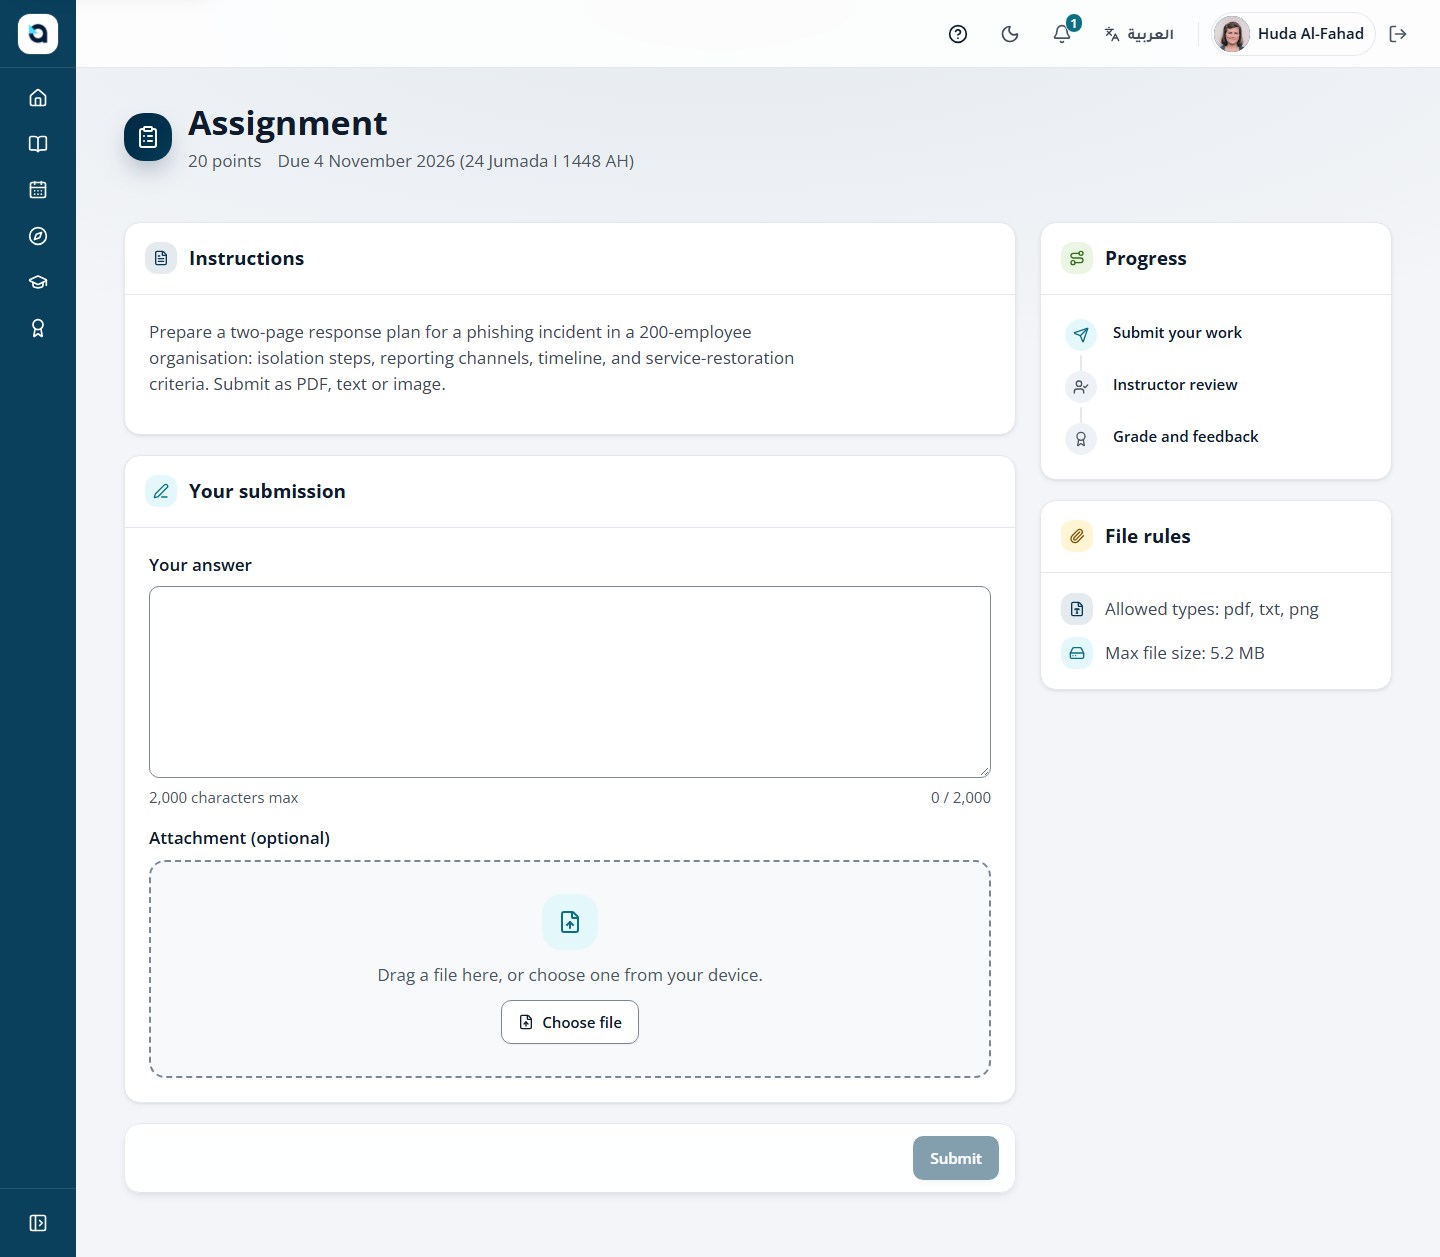The height and width of the screenshot is (1257, 1440).
Task: Click inside the Your answer text area
Action: pyautogui.click(x=570, y=682)
